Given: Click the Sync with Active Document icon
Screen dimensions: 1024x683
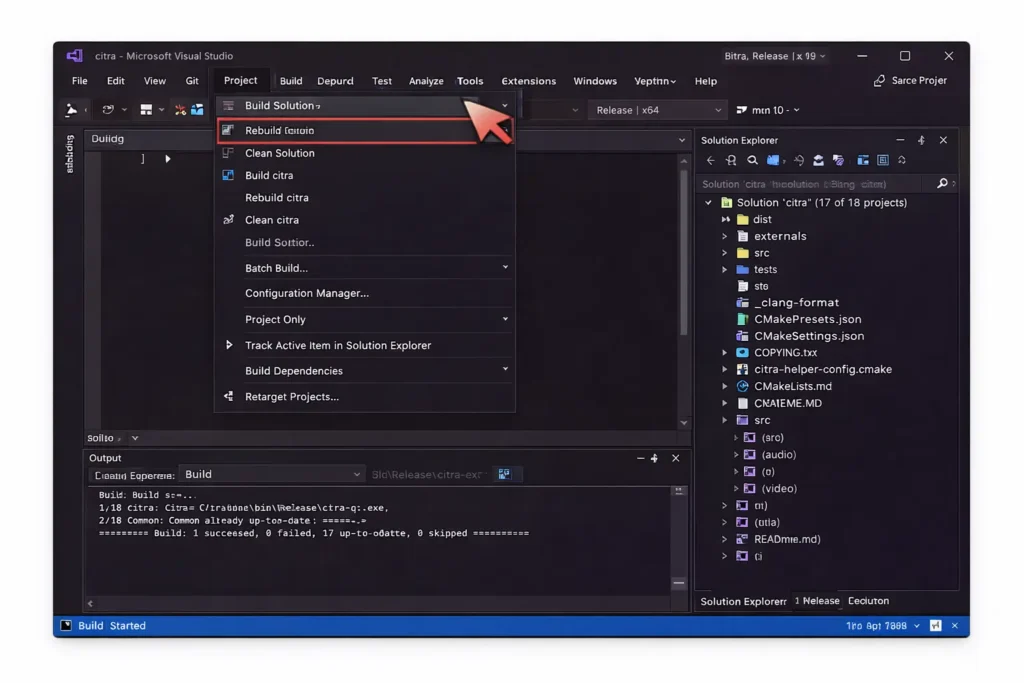Looking at the screenshot, I should [x=800, y=160].
